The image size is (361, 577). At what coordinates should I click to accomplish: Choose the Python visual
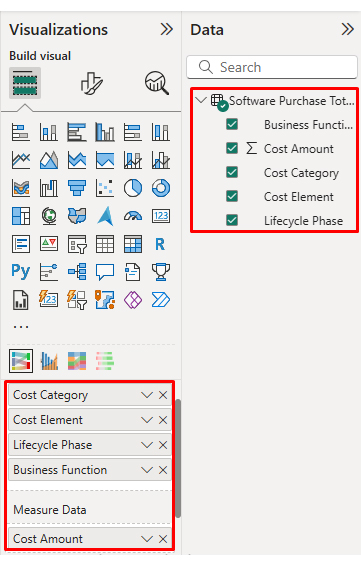[x=21, y=272]
